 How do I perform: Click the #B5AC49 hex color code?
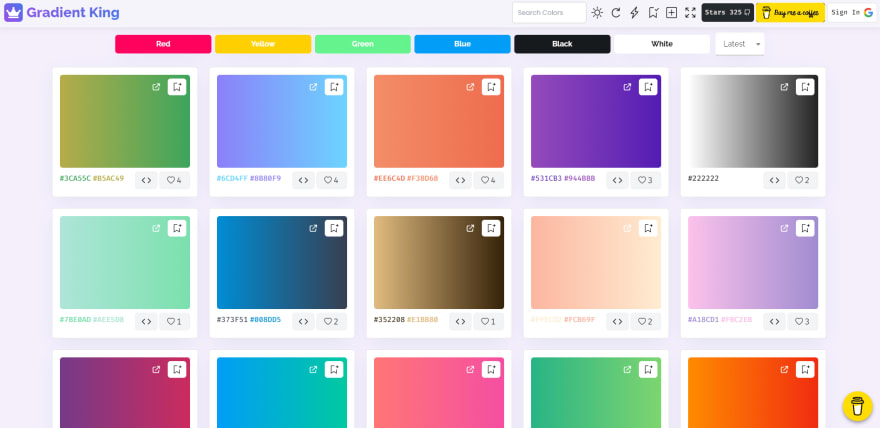(x=108, y=178)
